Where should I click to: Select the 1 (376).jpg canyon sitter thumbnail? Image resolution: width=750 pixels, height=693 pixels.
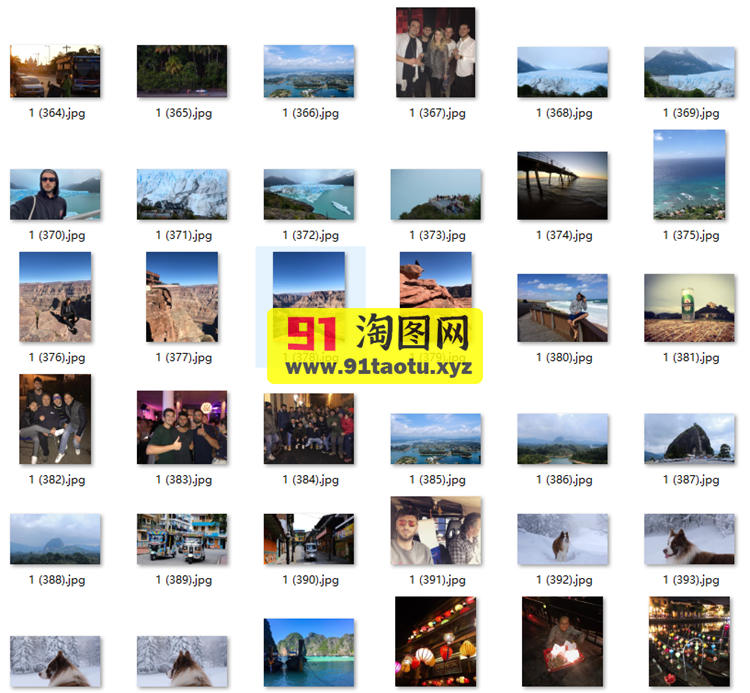[55, 297]
